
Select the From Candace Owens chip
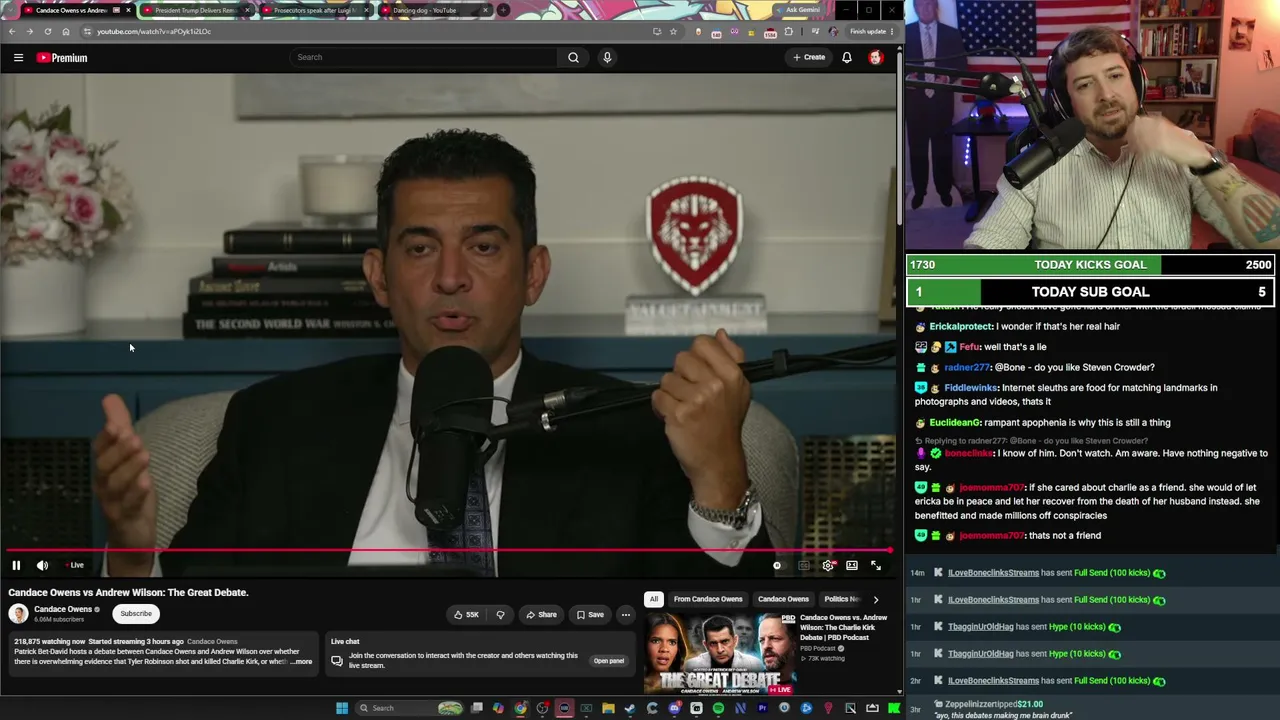coord(708,599)
